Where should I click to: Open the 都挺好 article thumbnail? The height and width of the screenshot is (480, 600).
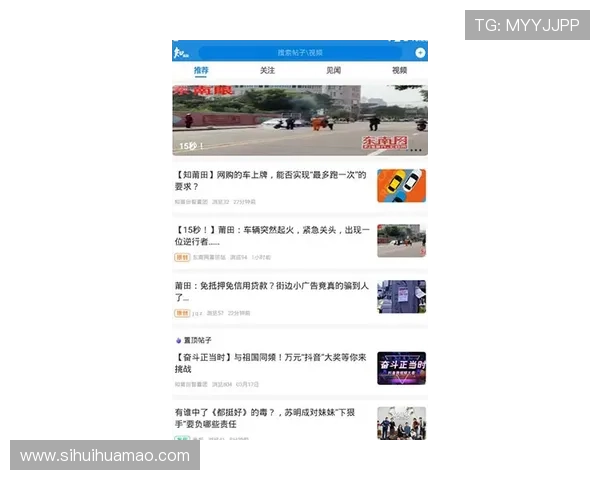click(401, 423)
